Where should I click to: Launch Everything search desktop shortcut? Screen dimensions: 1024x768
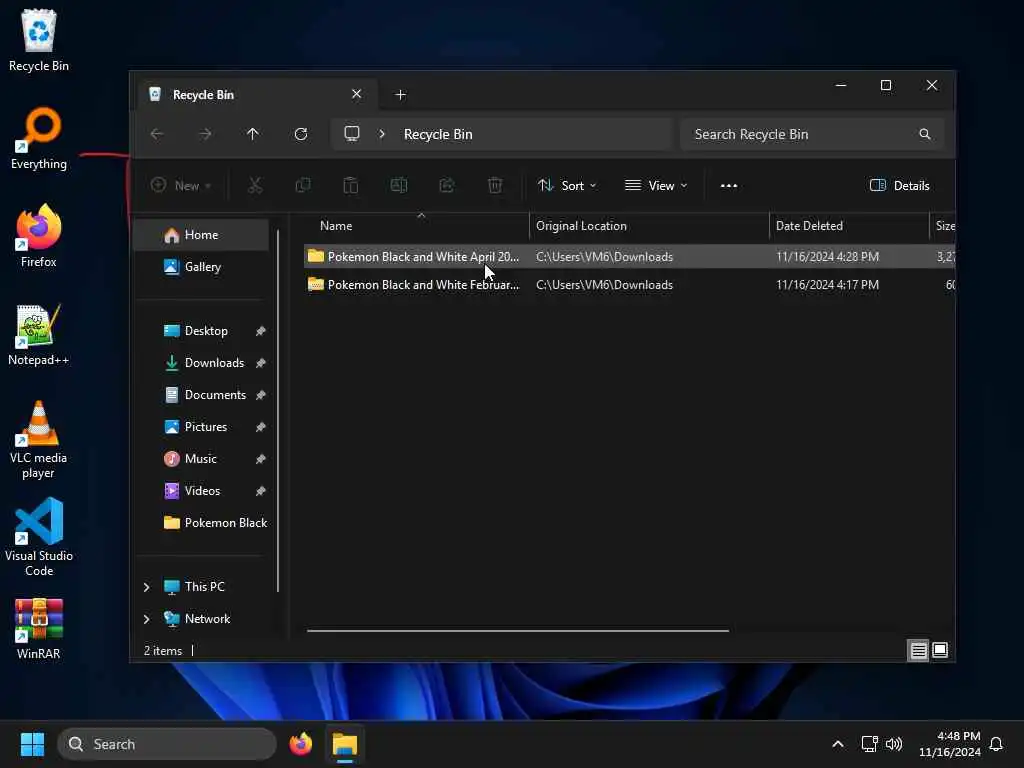[39, 138]
